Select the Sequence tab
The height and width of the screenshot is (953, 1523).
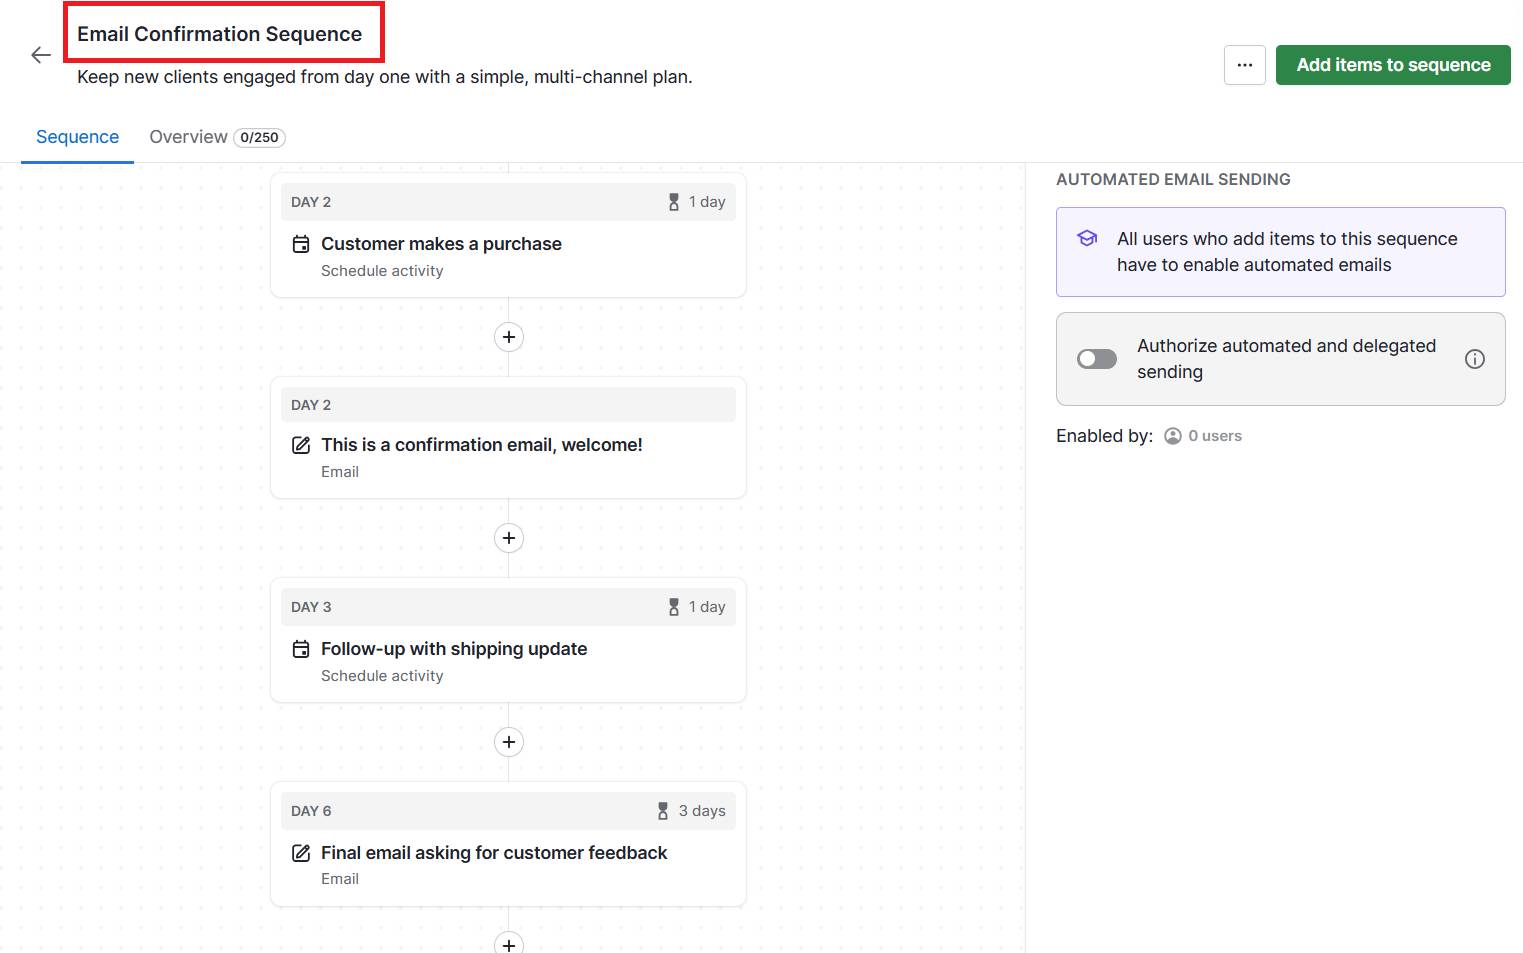pyautogui.click(x=77, y=137)
